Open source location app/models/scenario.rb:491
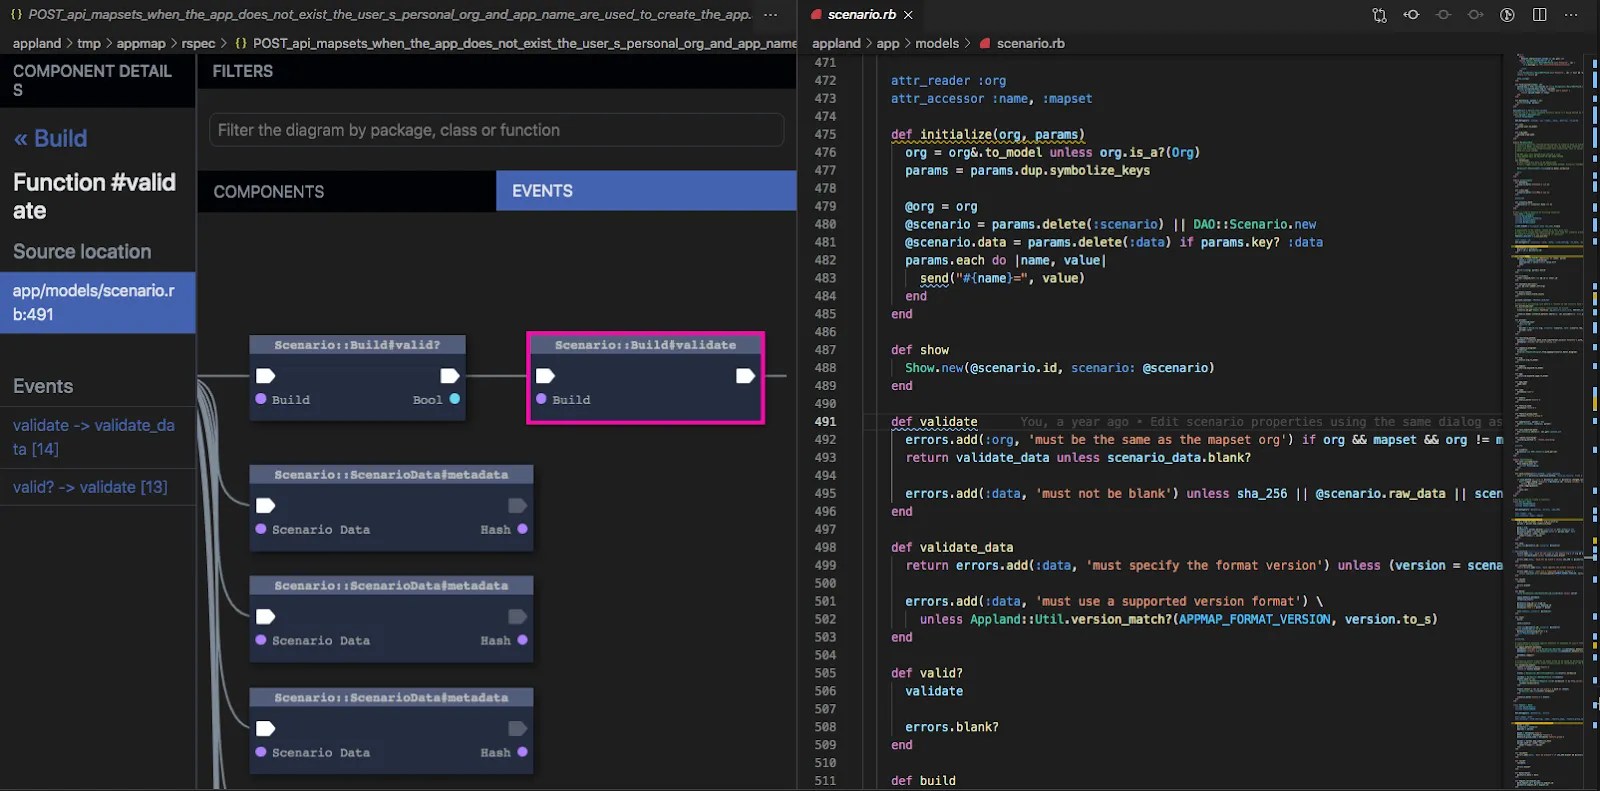 tap(97, 302)
